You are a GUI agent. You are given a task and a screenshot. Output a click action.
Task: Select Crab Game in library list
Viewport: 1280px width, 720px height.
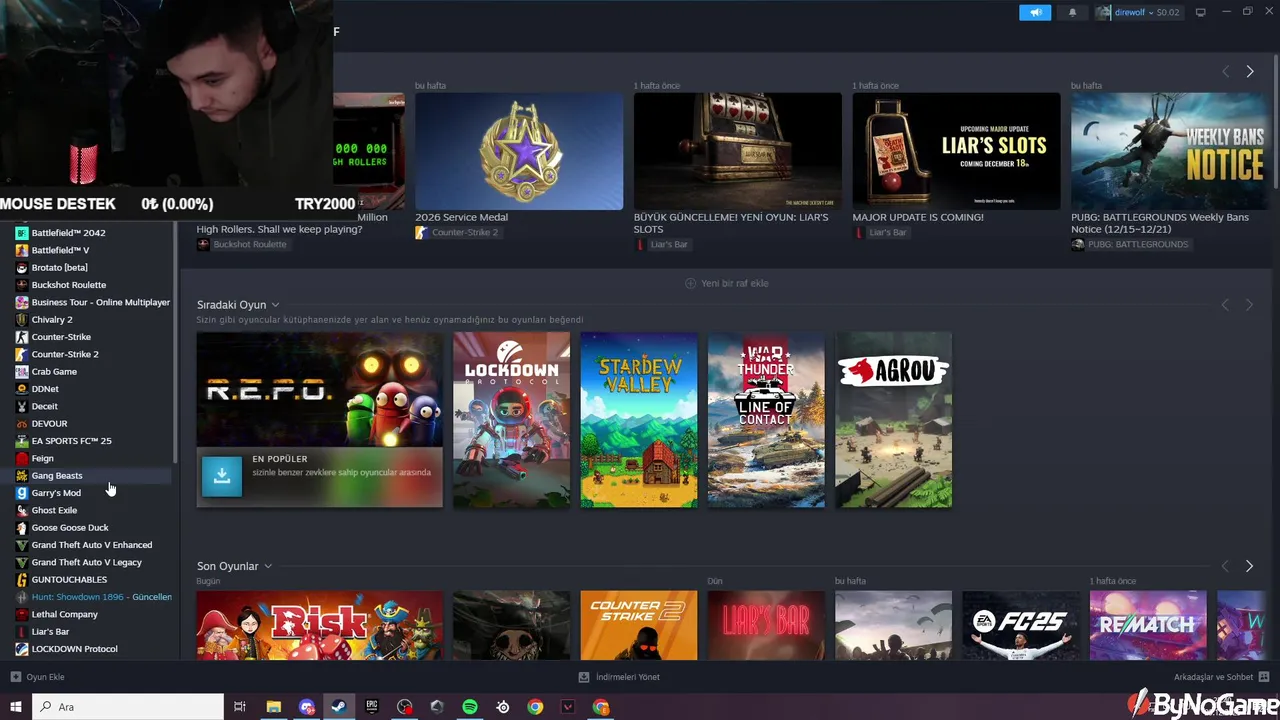tap(54, 371)
